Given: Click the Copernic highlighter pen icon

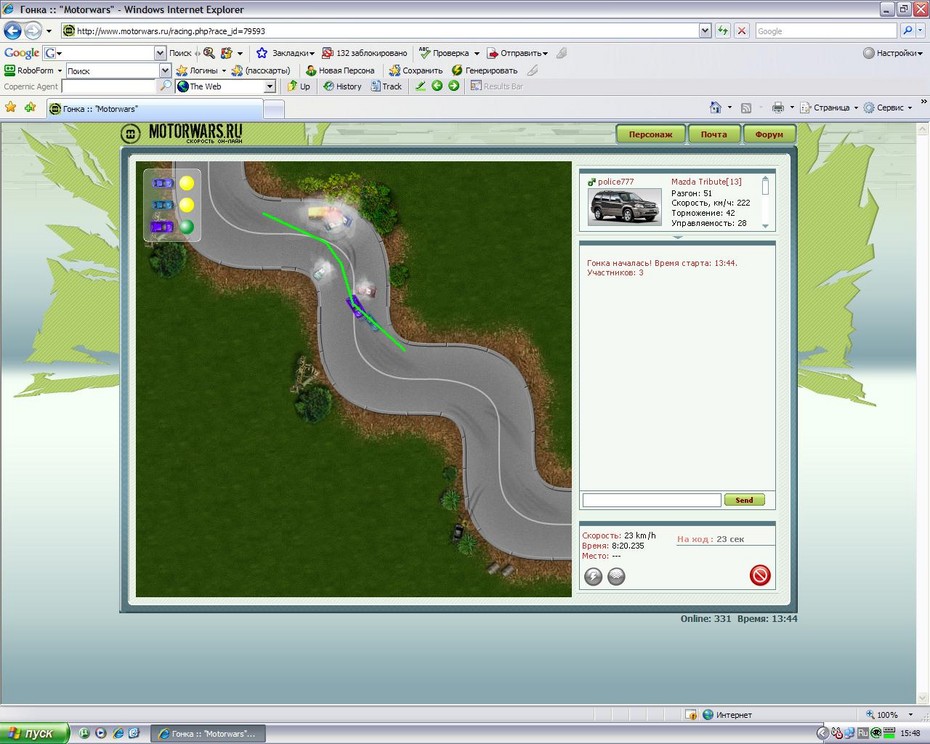Looking at the screenshot, I should tap(421, 86).
